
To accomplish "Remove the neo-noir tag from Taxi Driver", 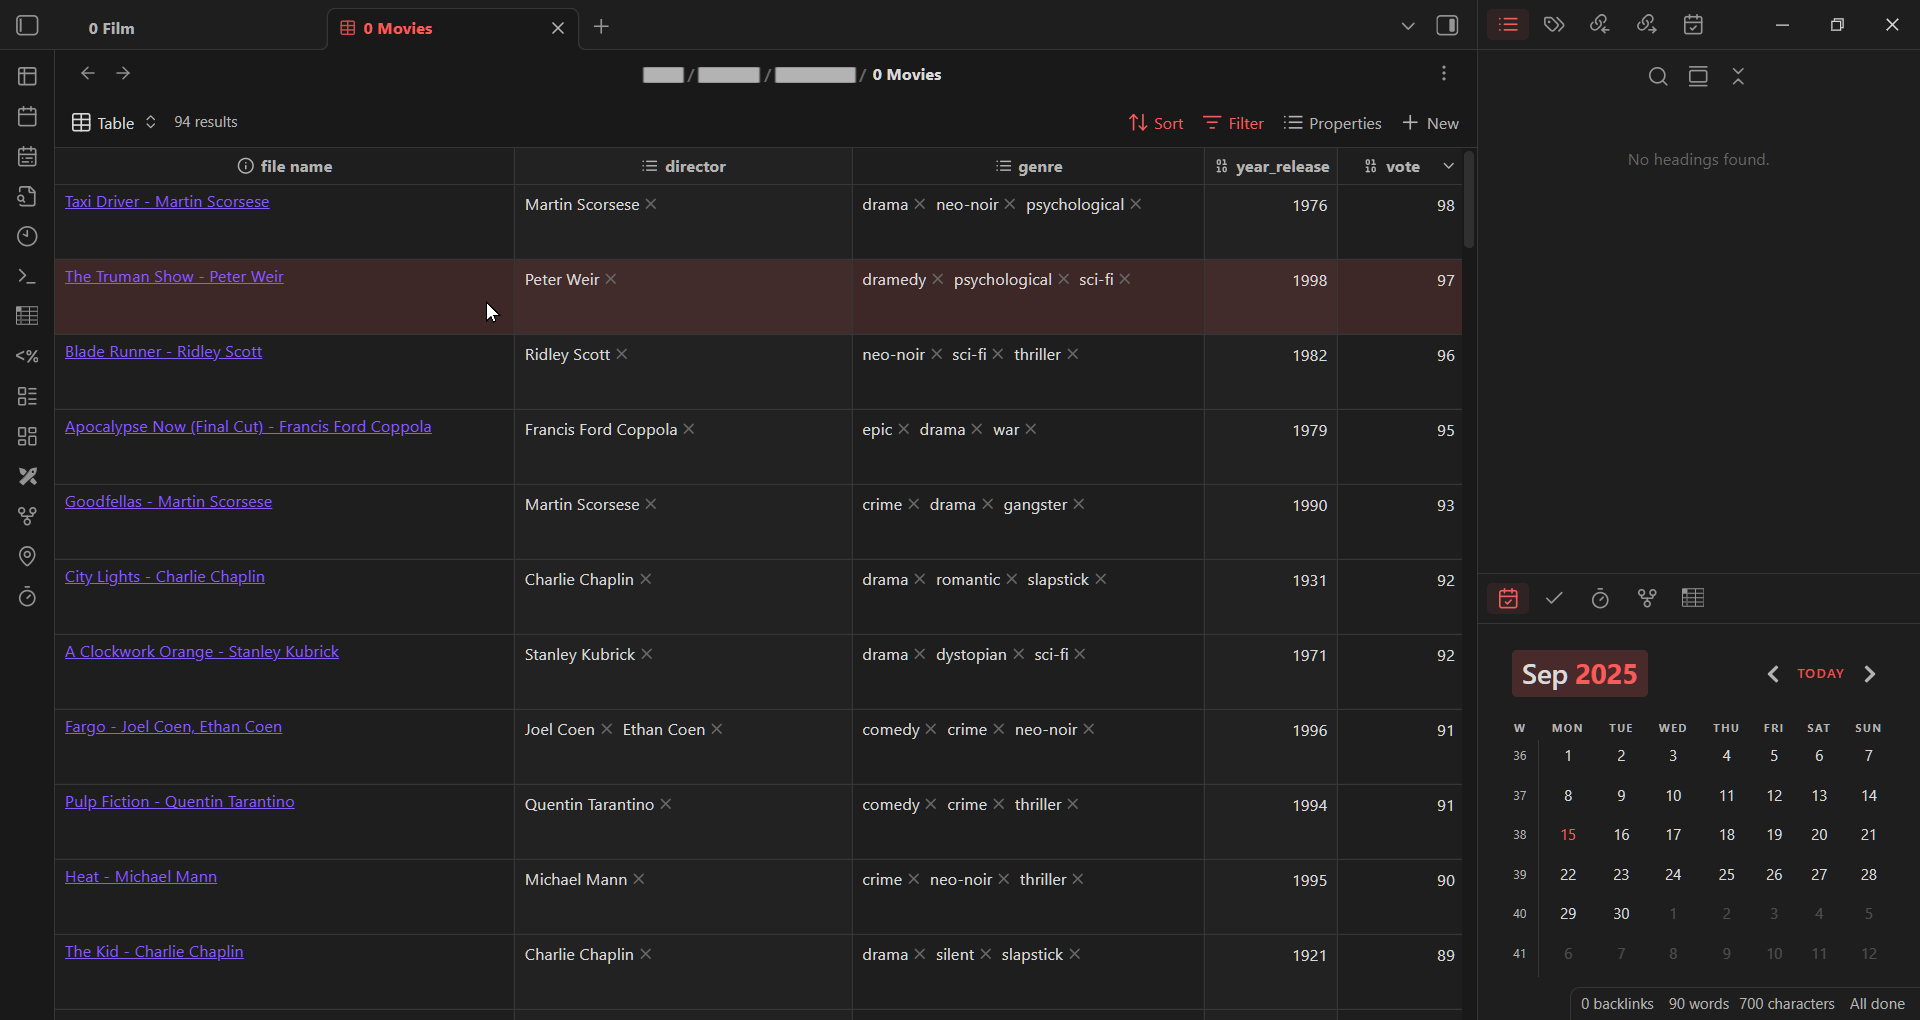I will (1010, 205).
